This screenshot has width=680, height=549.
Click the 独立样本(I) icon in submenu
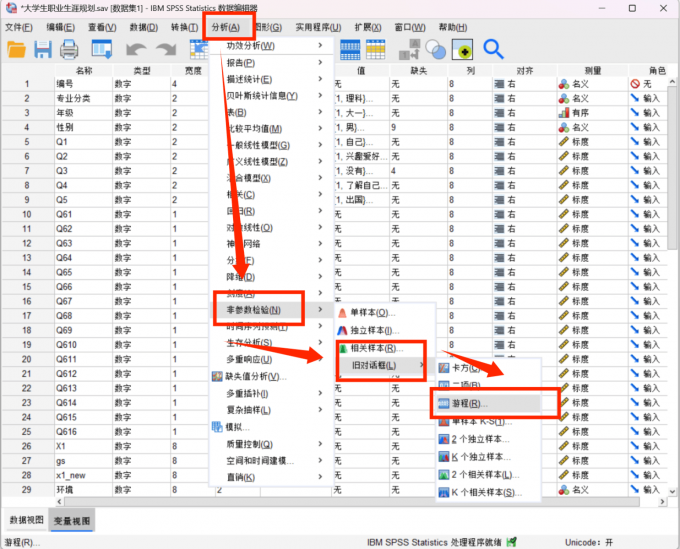coord(342,331)
